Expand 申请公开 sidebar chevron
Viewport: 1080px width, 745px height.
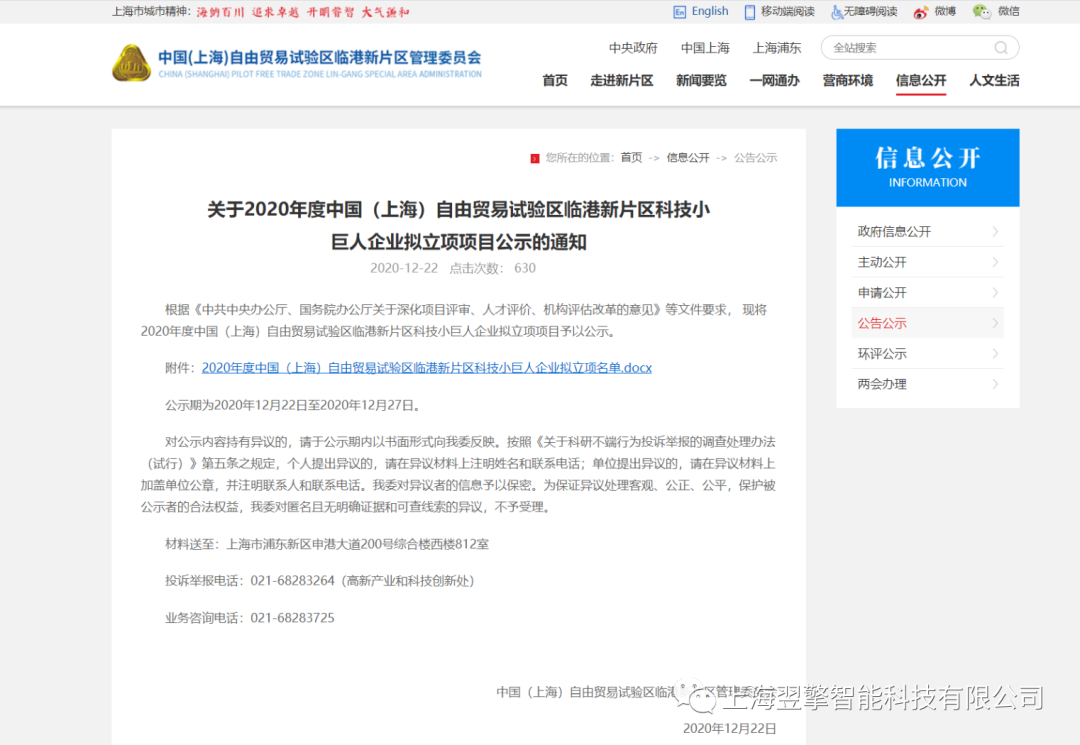[995, 293]
